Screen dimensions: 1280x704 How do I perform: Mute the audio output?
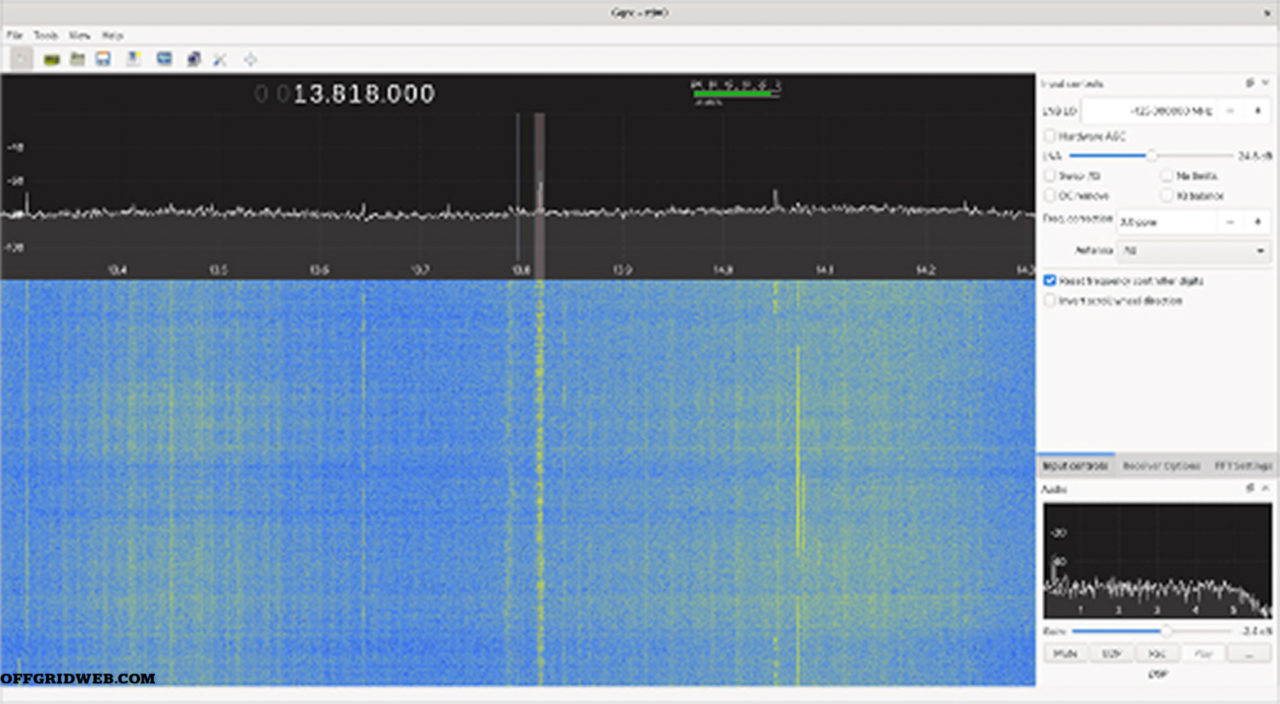1065,653
